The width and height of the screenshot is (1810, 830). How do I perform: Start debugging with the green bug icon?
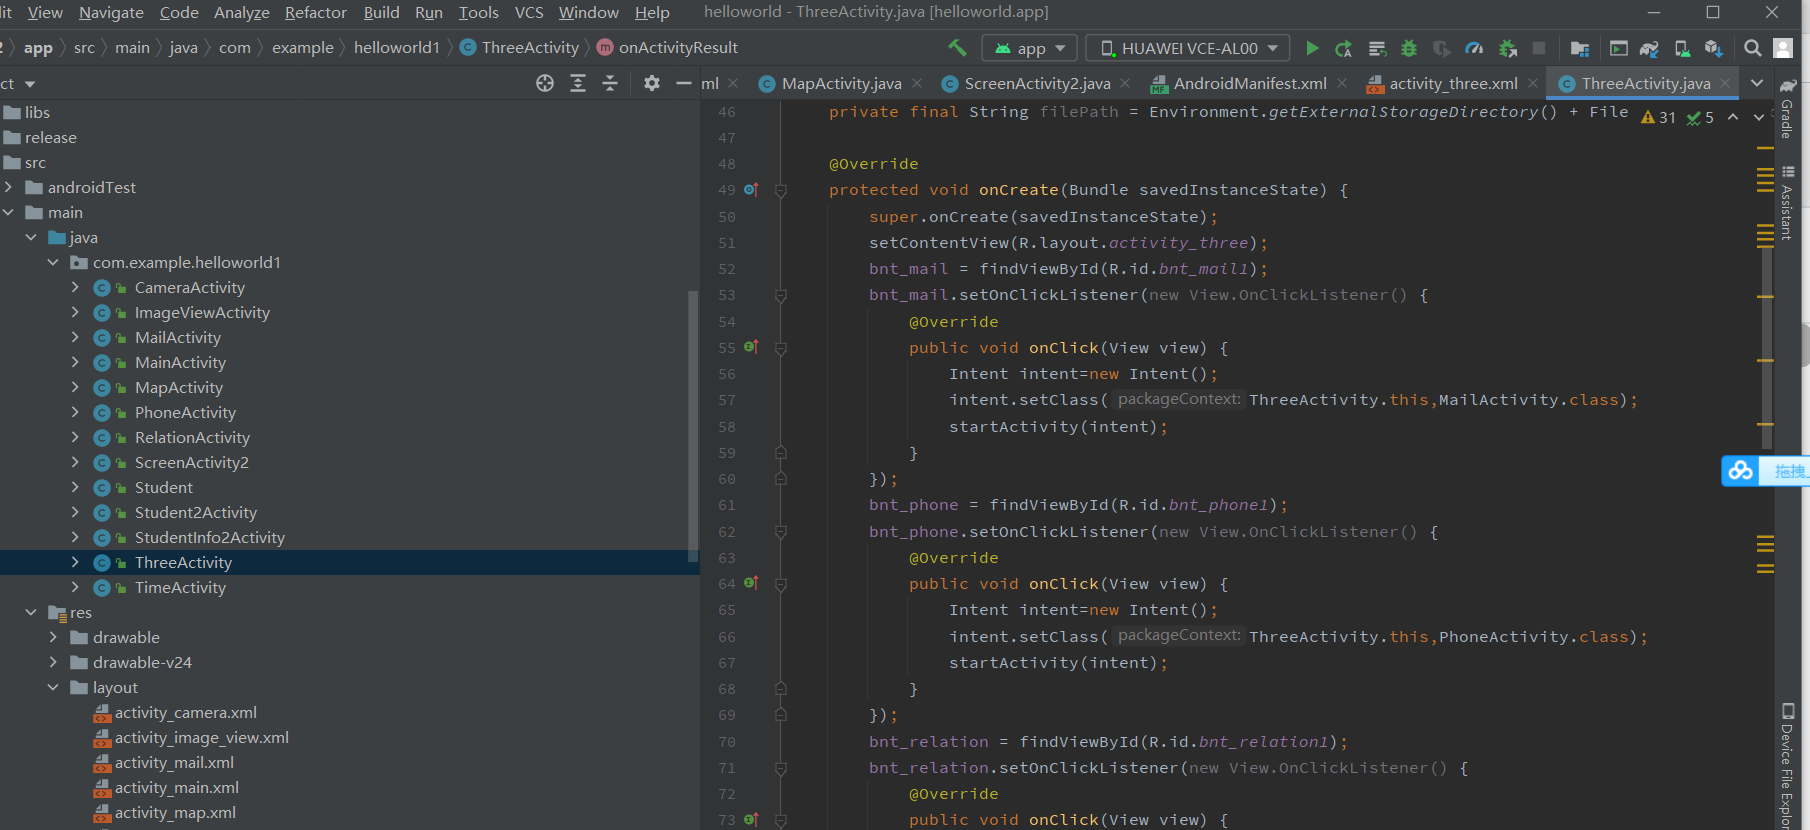tap(1409, 48)
